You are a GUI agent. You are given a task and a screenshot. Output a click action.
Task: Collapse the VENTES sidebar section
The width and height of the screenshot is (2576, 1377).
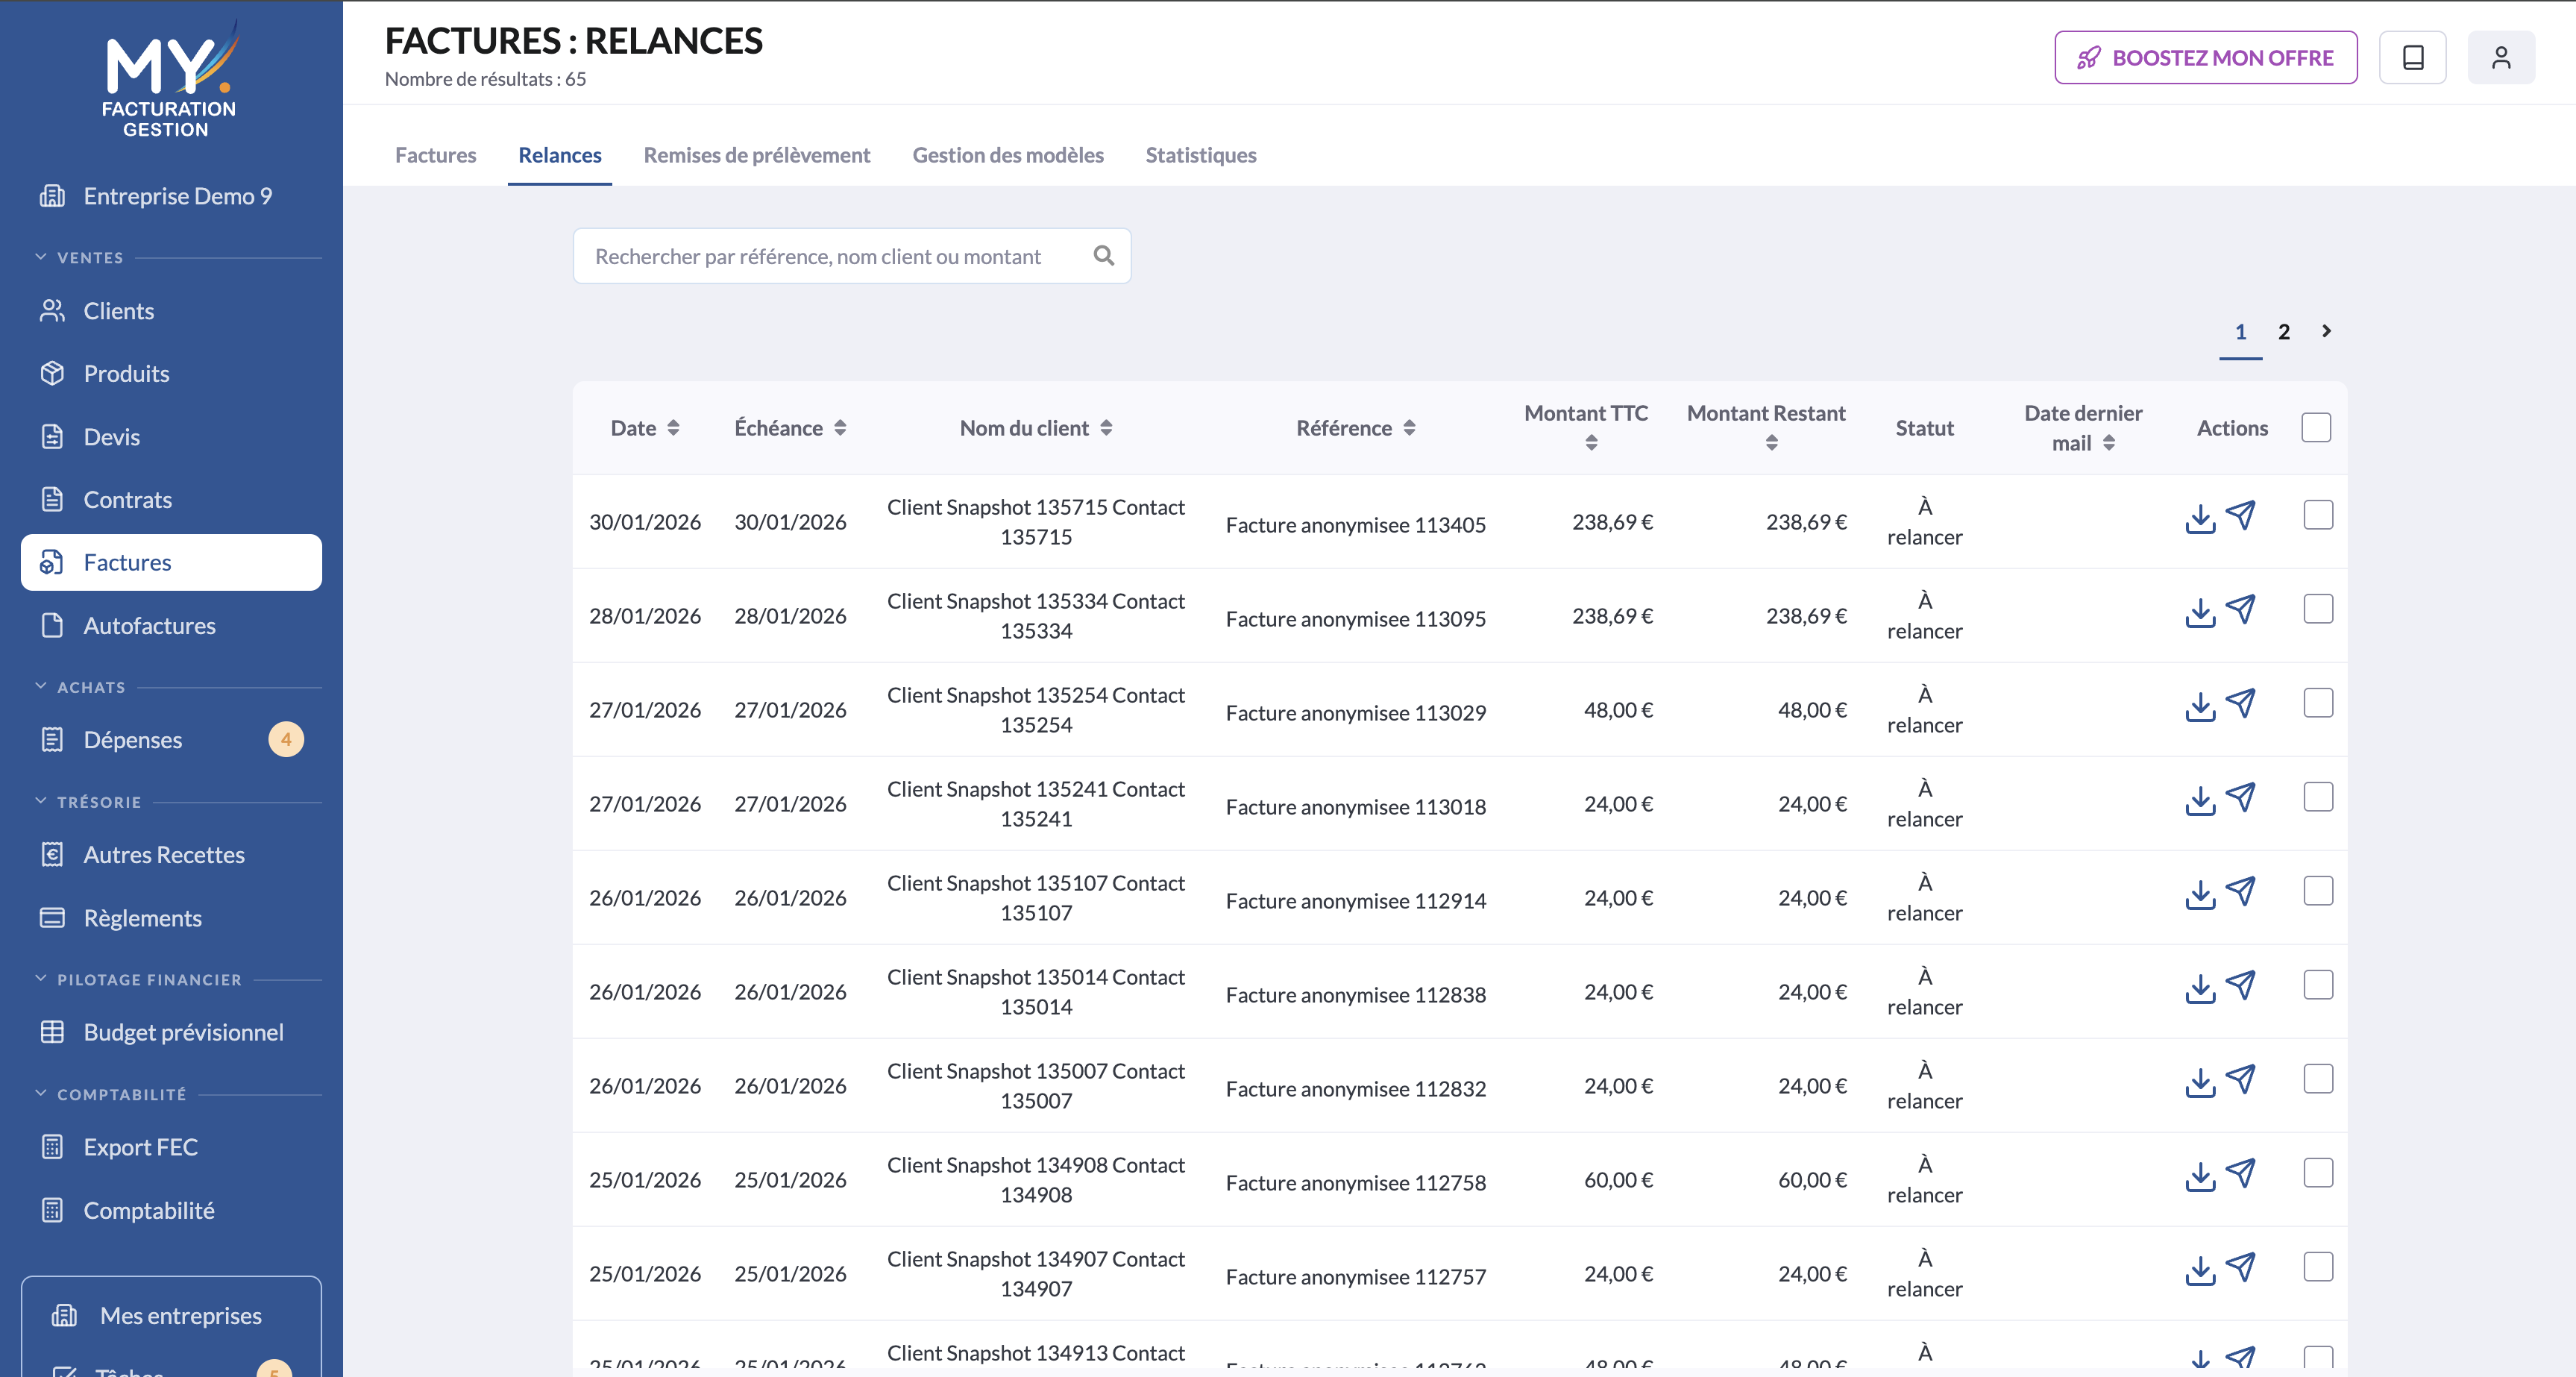coord(41,257)
